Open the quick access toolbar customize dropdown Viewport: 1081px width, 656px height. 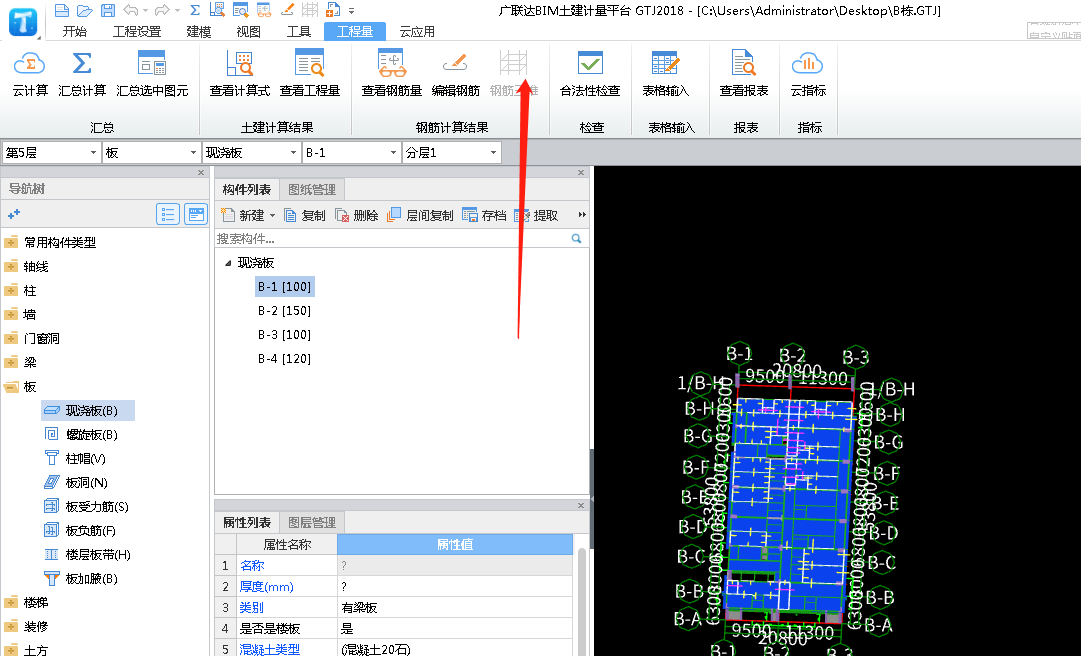tap(352, 10)
